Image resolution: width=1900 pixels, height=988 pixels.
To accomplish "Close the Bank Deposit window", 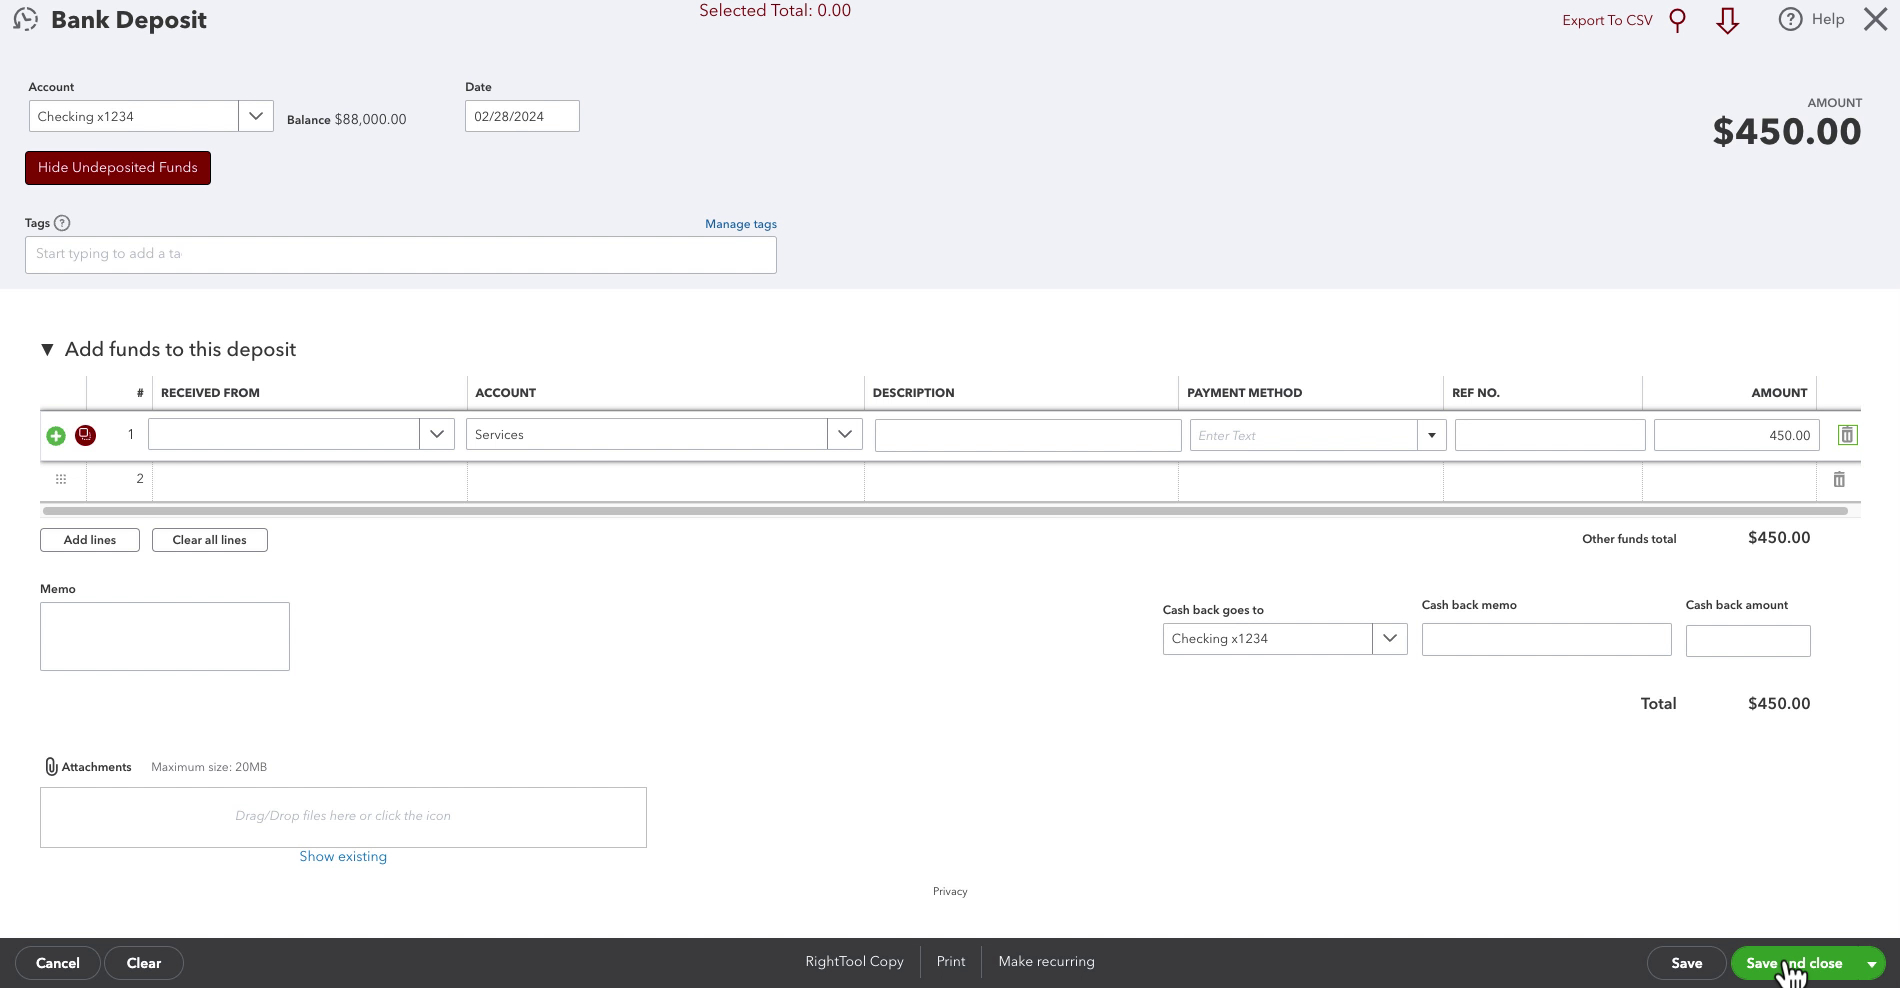I will [1876, 19].
